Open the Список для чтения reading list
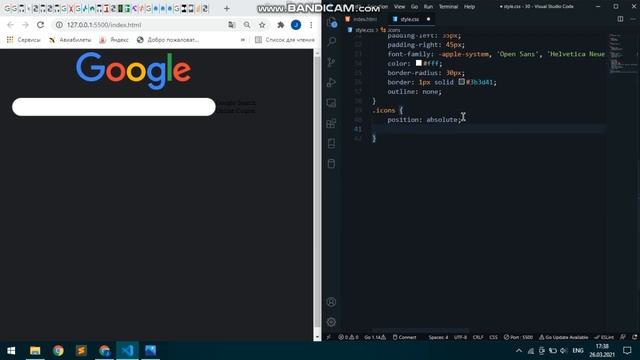The image size is (640, 360). coord(284,40)
